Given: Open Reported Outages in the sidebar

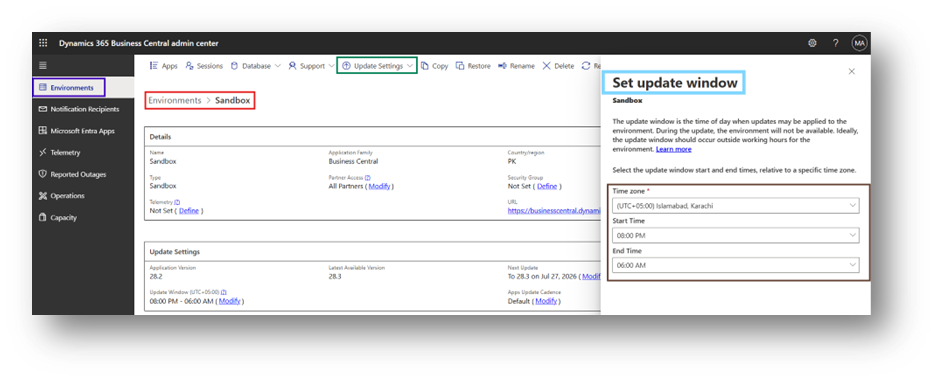Looking at the screenshot, I should pos(83,174).
